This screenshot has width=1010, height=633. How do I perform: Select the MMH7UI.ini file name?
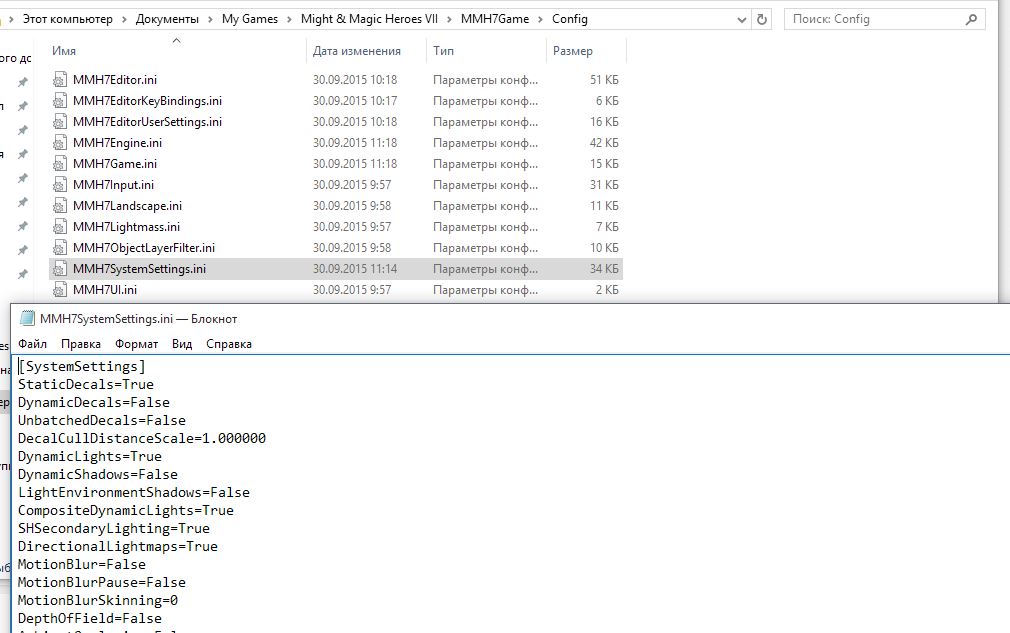click(x=105, y=290)
